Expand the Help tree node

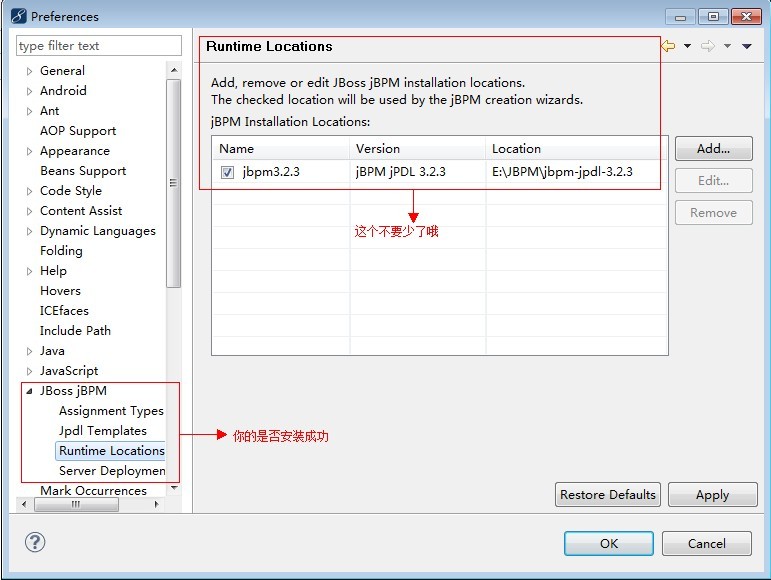(30, 271)
